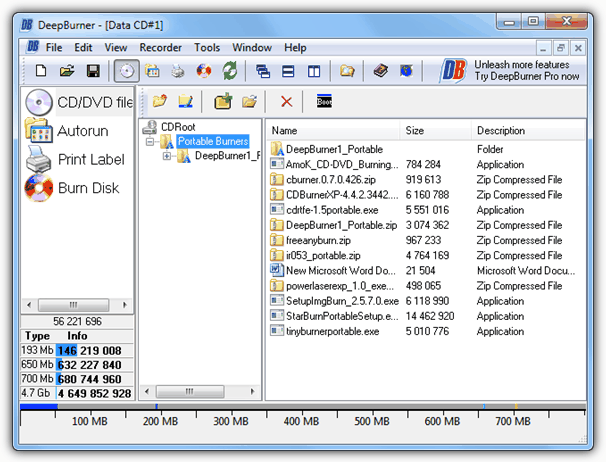This screenshot has width=606, height=462.
Task: Click the cascade windows toolbar icon
Action: pyautogui.click(x=263, y=71)
